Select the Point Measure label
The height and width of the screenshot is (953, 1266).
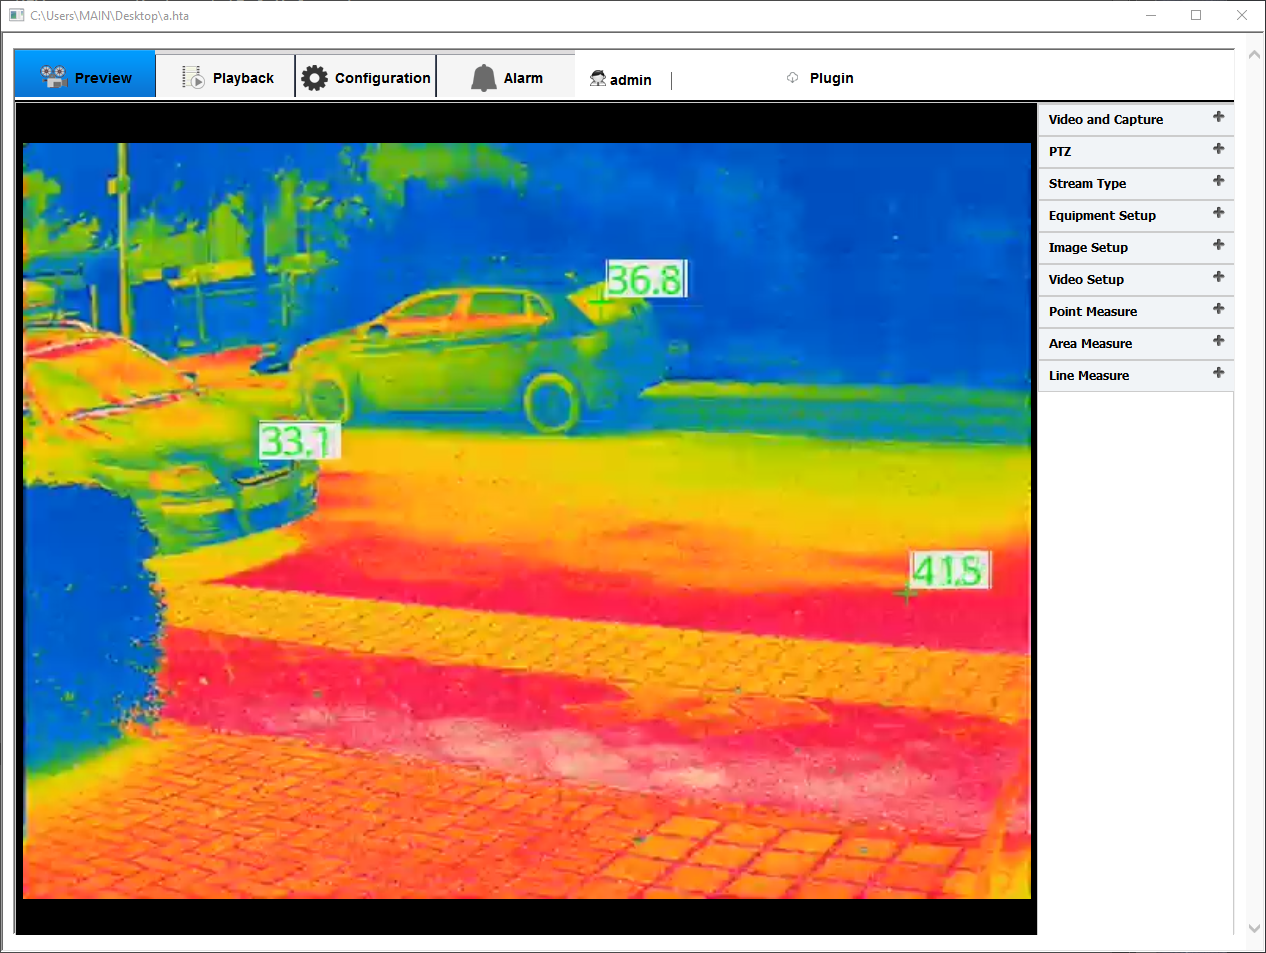tap(1093, 311)
